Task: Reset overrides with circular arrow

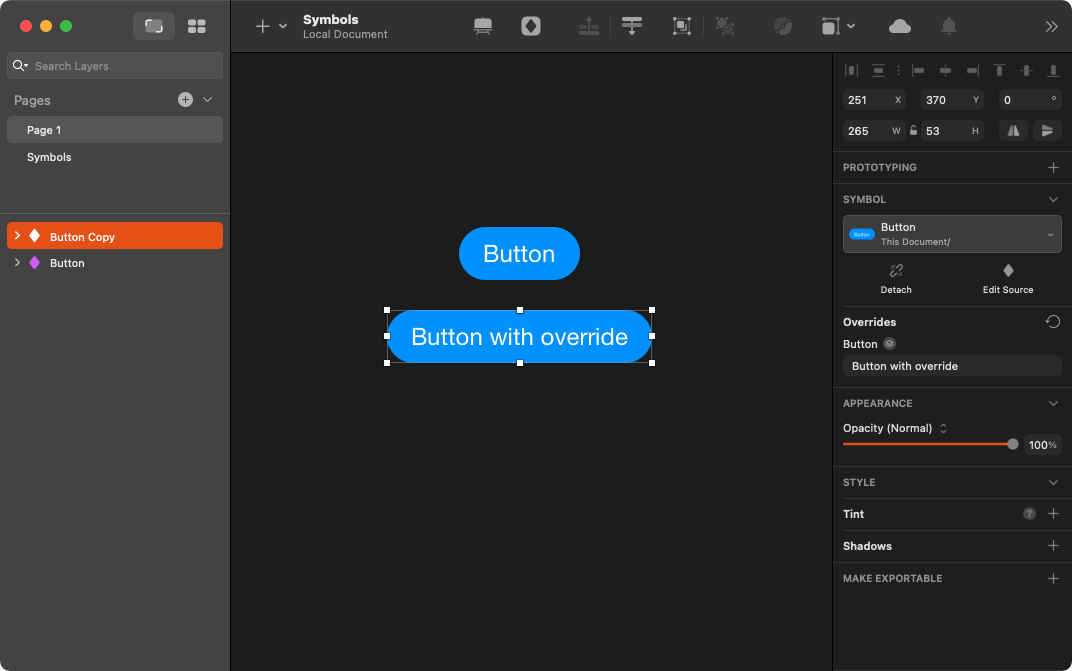Action: [1053, 321]
